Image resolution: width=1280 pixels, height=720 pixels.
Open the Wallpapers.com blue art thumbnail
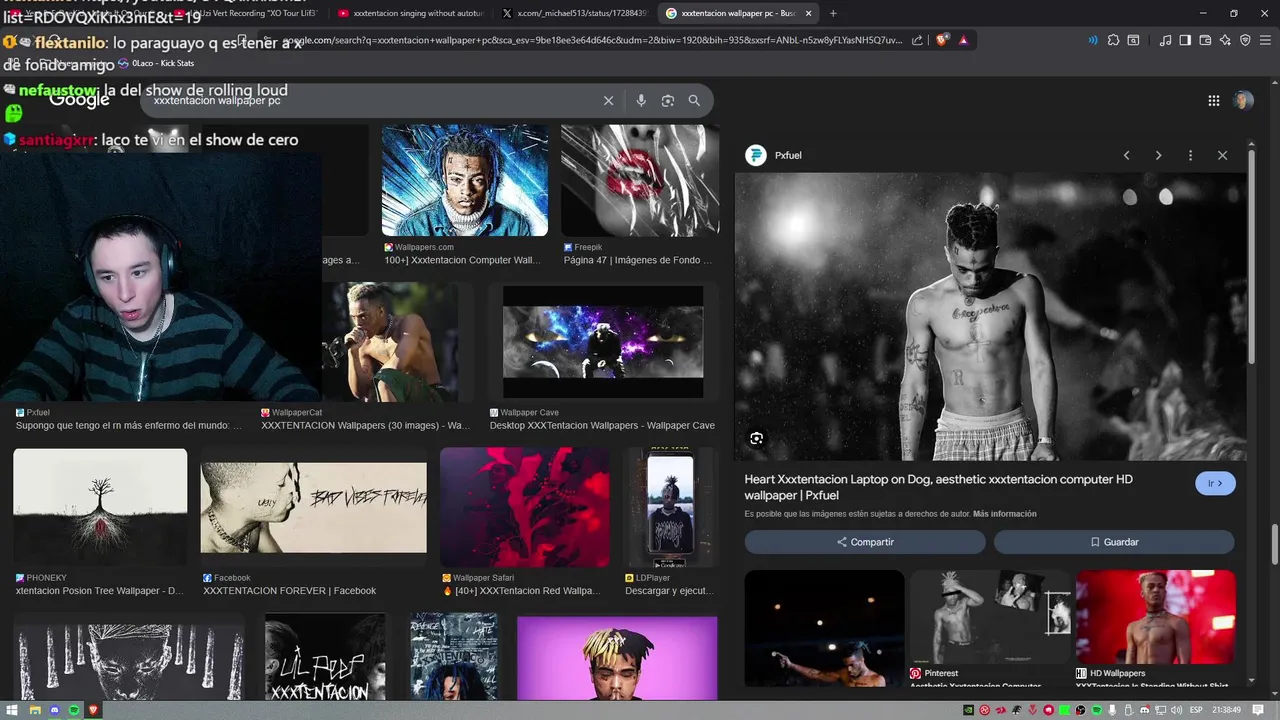(x=465, y=180)
